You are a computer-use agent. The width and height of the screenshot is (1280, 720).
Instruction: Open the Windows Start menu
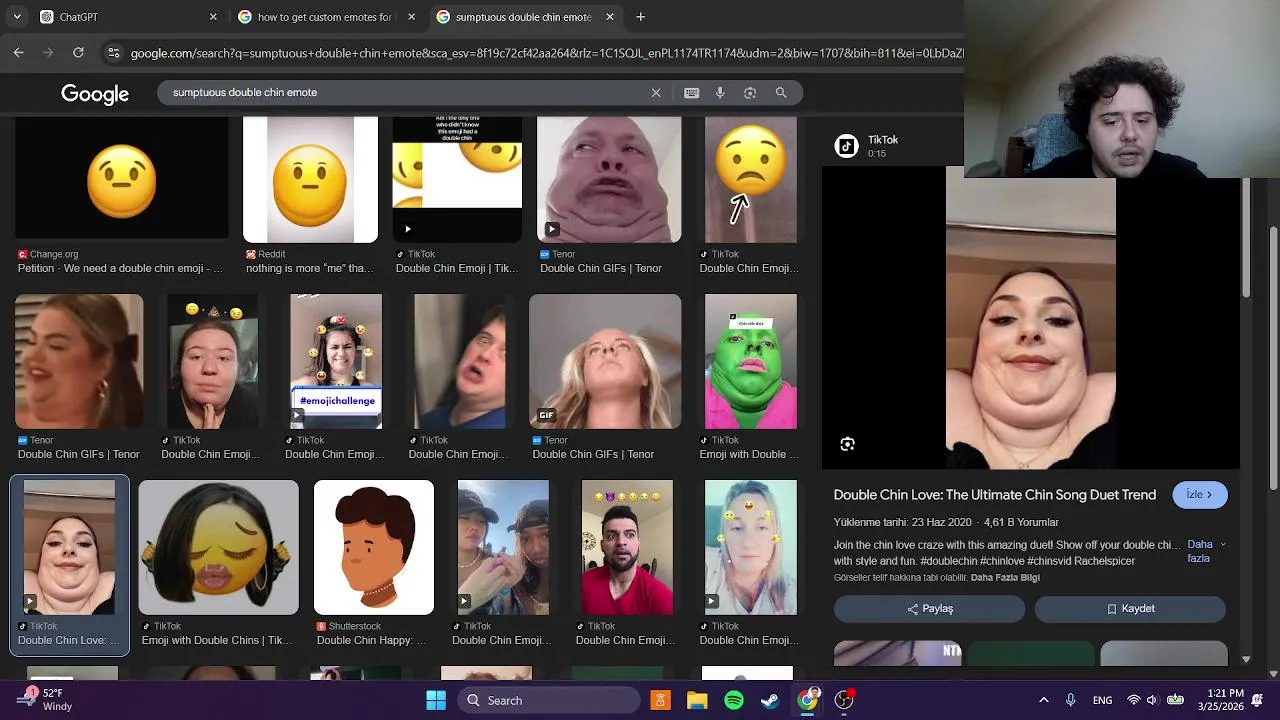point(436,700)
